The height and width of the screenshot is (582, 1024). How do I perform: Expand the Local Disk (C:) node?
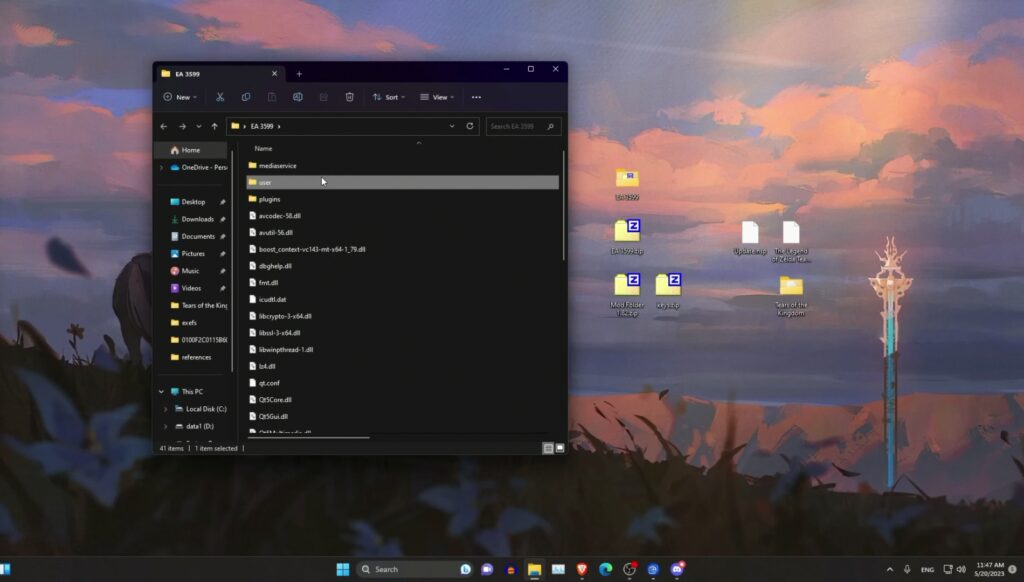click(165, 409)
